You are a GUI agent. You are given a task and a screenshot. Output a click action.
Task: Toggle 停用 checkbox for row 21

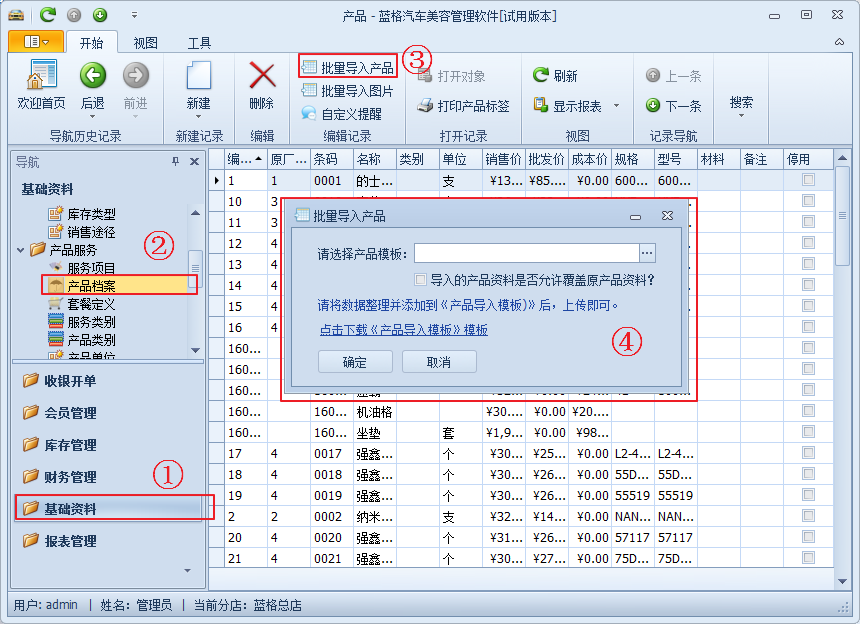pos(808,558)
